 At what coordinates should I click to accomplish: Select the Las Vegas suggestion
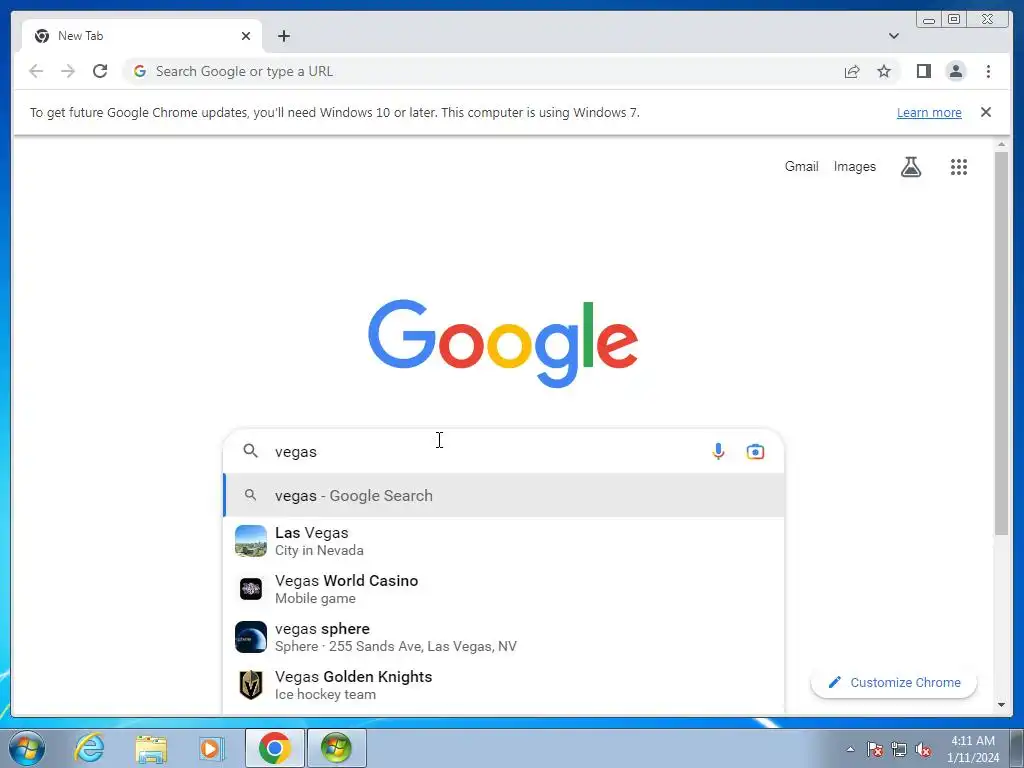coord(504,541)
